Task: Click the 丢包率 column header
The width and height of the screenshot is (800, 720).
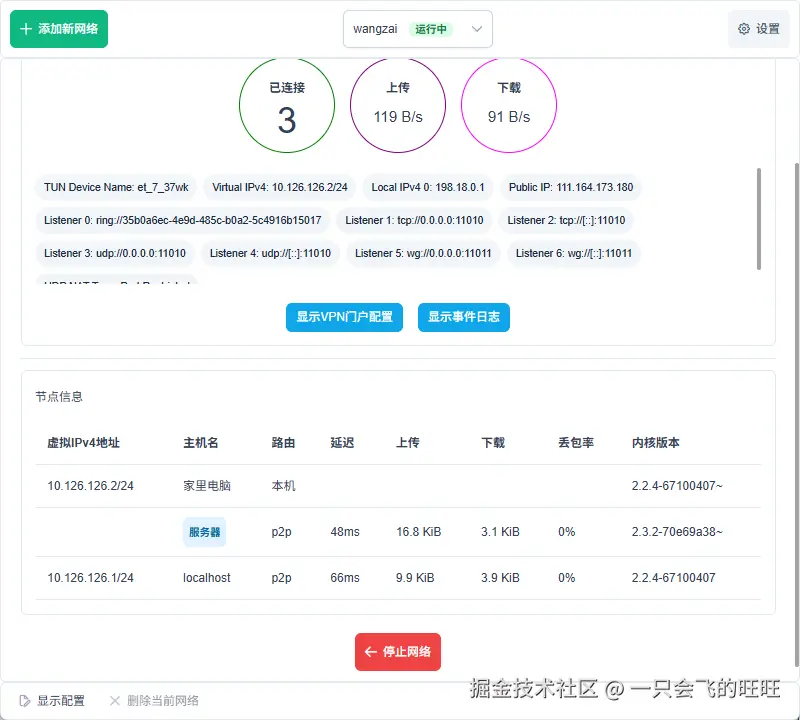Action: (x=576, y=442)
